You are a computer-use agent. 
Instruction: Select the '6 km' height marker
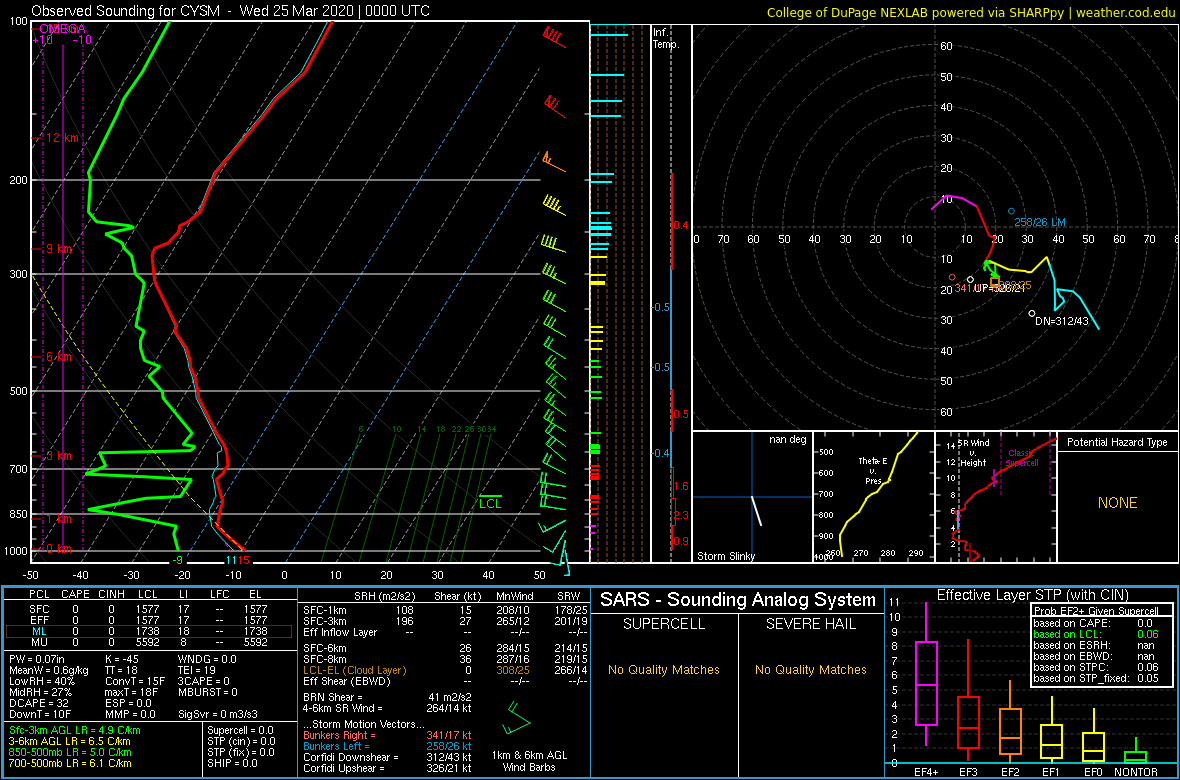pos(59,356)
